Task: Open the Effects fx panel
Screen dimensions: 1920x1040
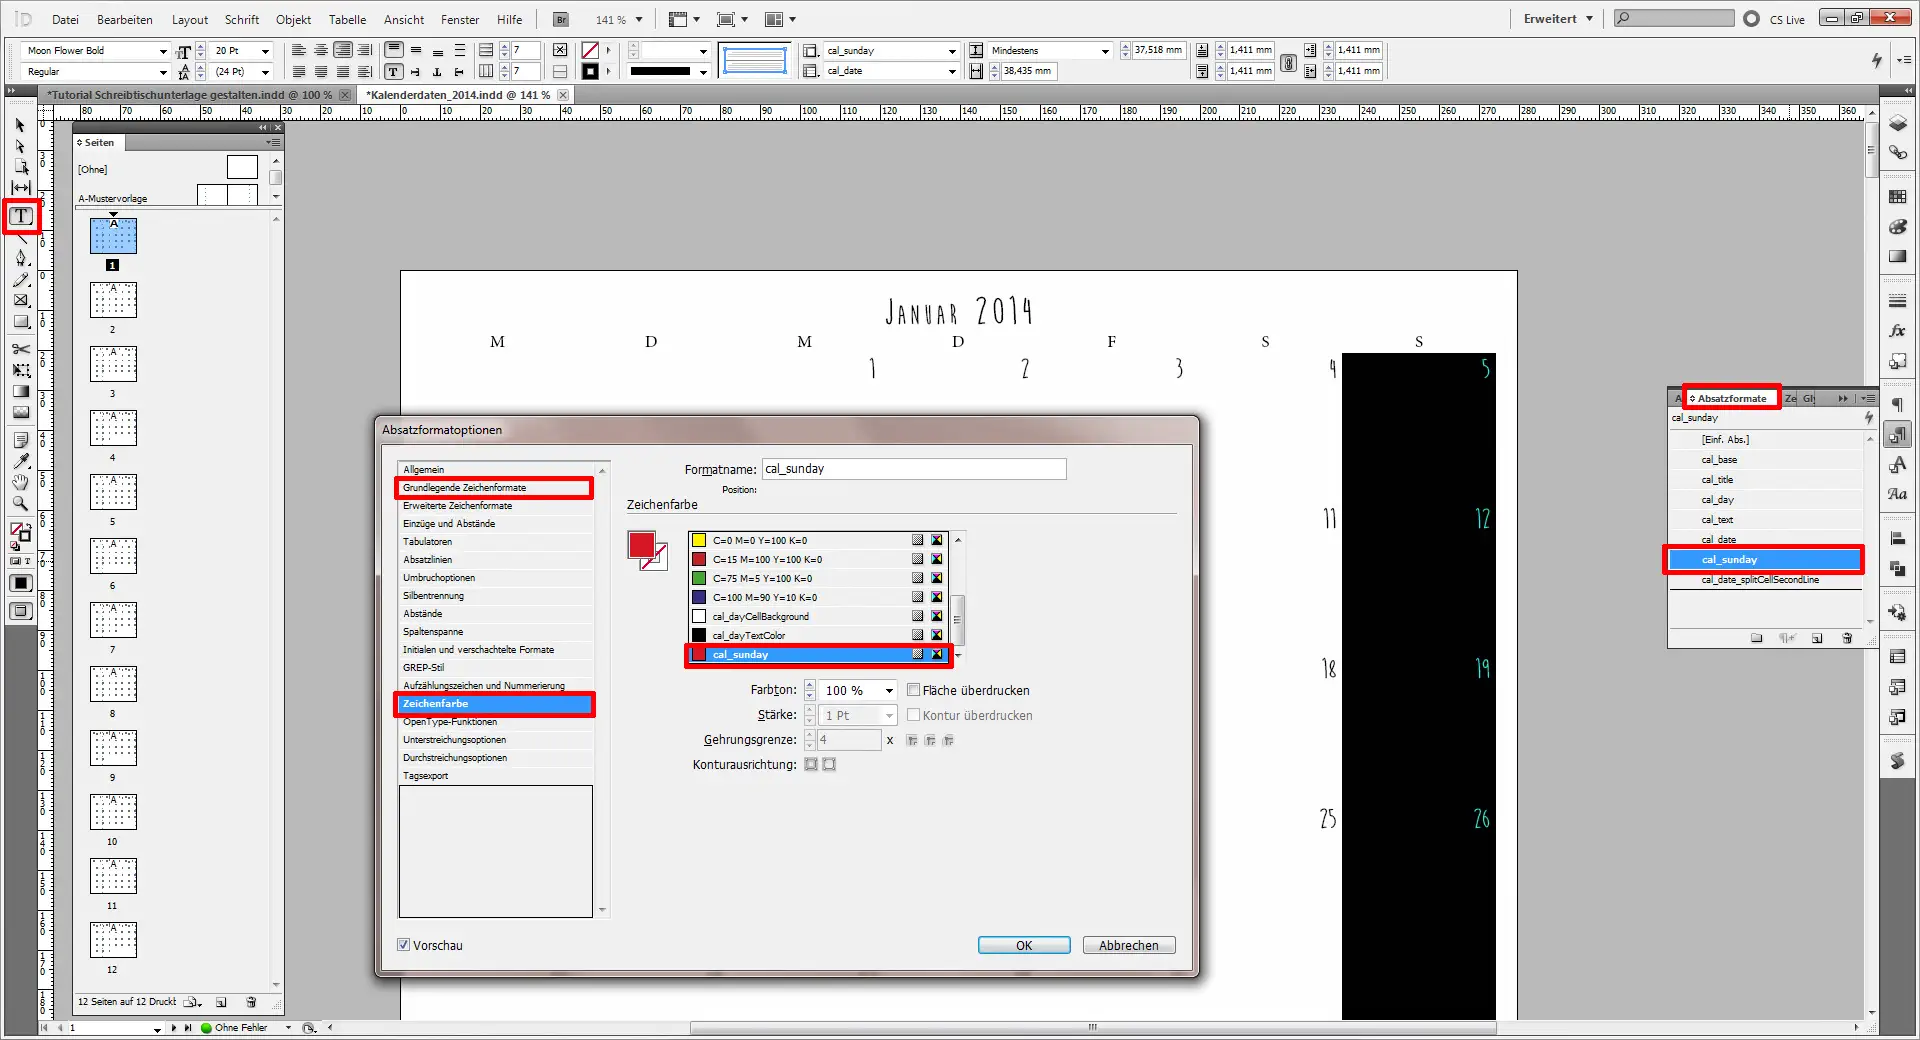Action: pyautogui.click(x=1897, y=331)
